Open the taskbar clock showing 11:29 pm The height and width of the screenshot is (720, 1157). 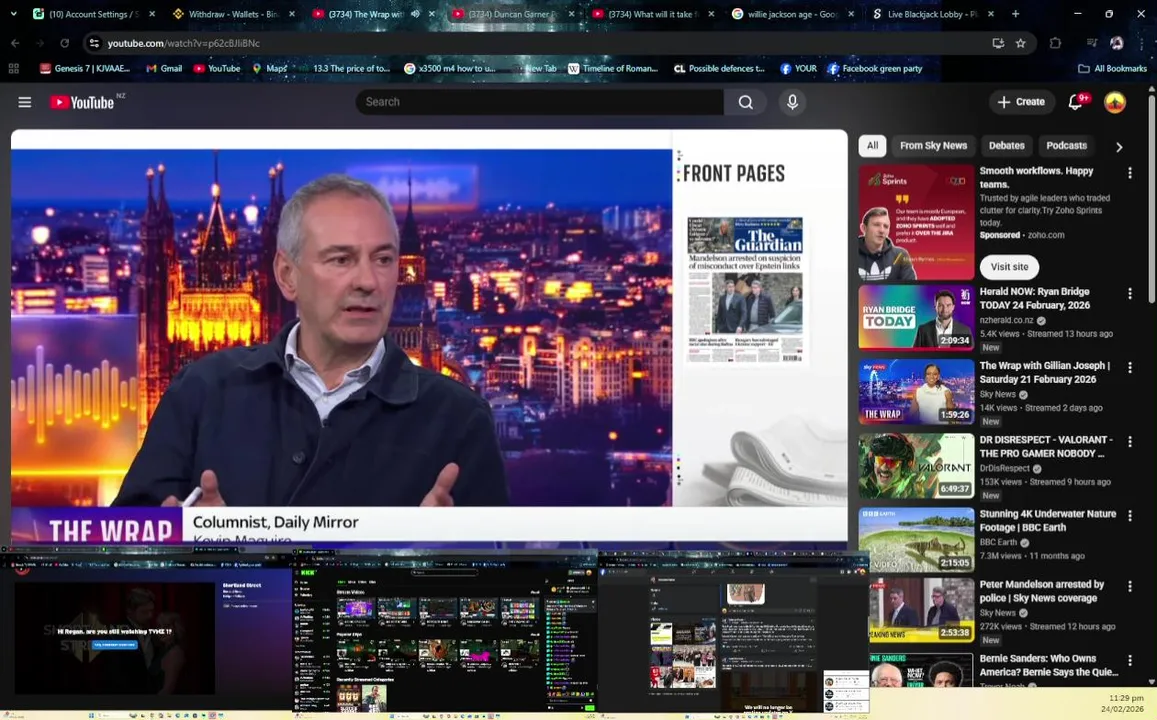(x=1126, y=703)
